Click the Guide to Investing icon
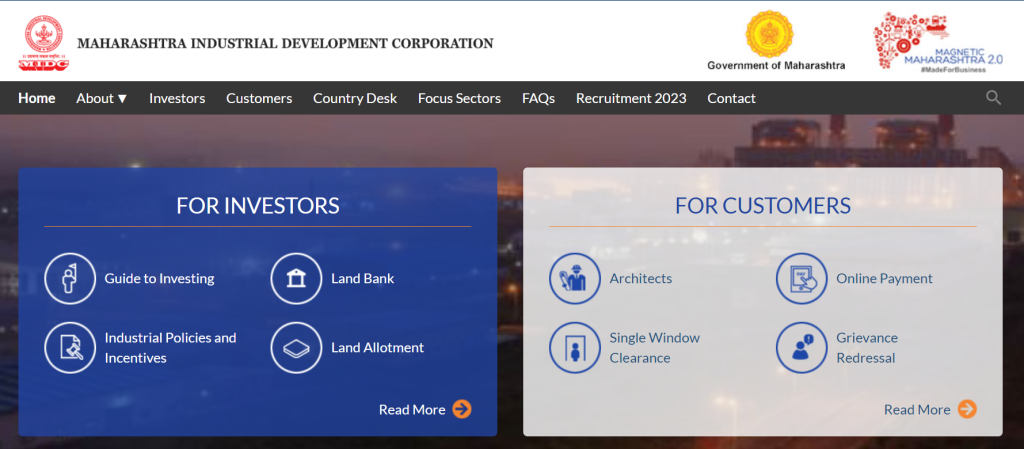 pyautogui.click(x=70, y=279)
